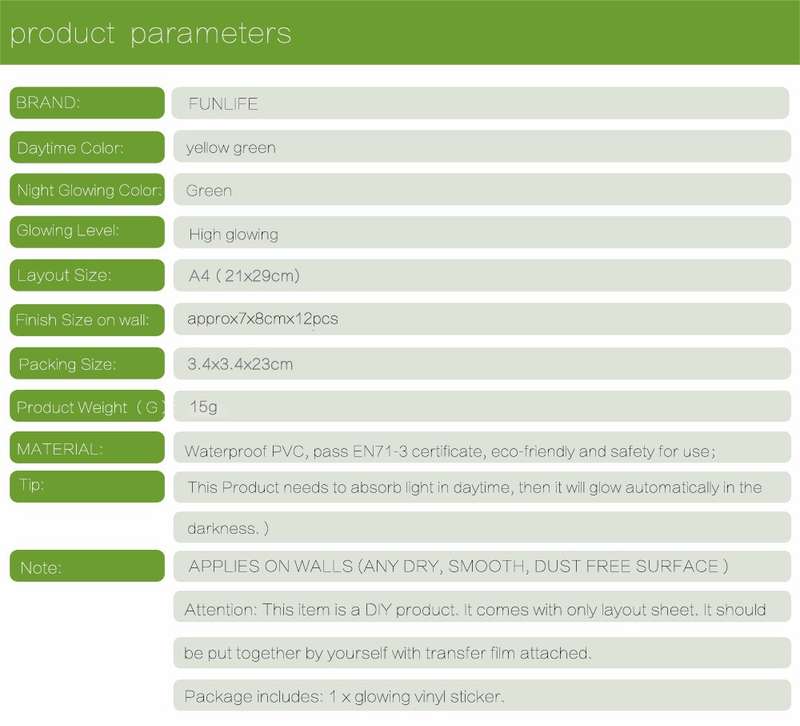Image resolution: width=800 pixels, height=726 pixels.
Task: Click the MATERIAL label
Action: [x=87, y=447]
